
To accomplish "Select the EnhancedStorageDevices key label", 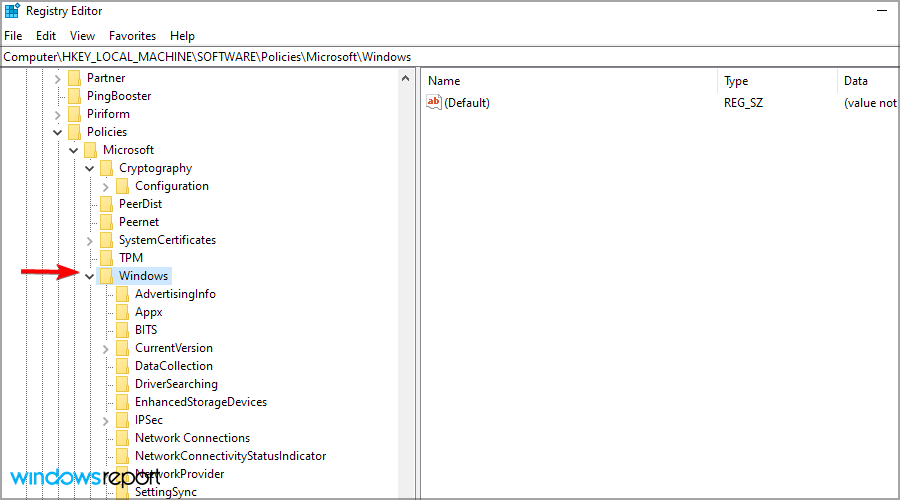I will click(x=201, y=401).
